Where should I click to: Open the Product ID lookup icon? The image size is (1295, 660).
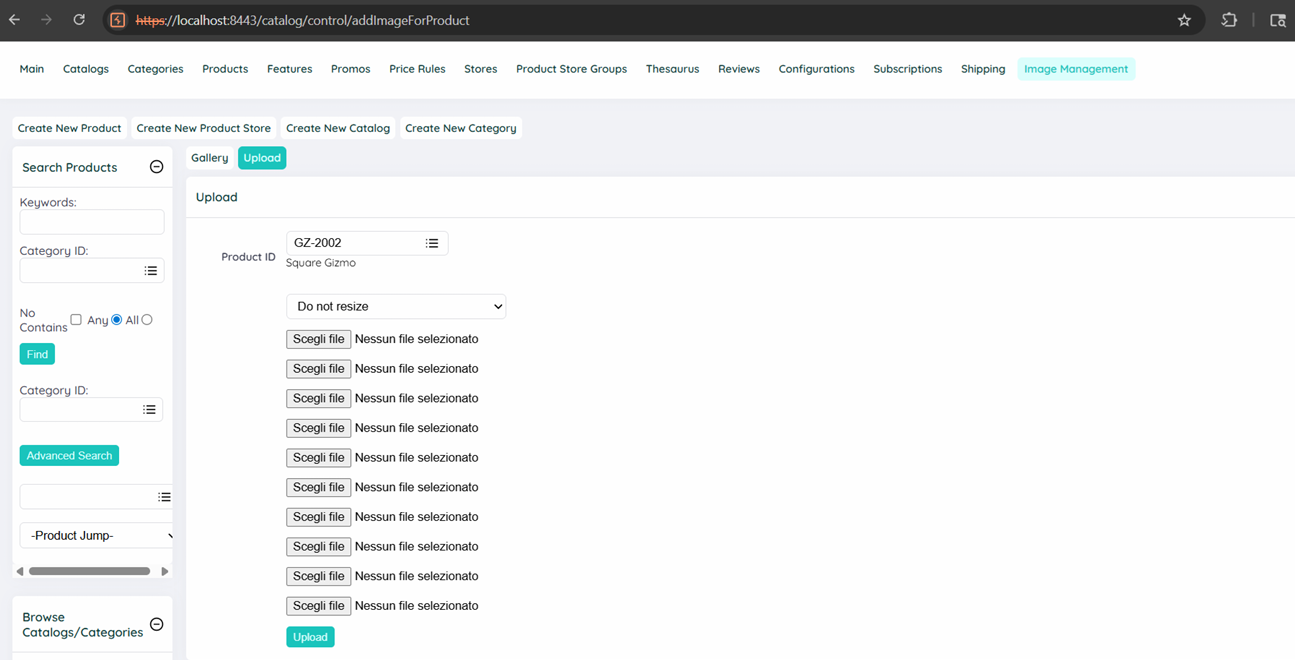point(432,243)
